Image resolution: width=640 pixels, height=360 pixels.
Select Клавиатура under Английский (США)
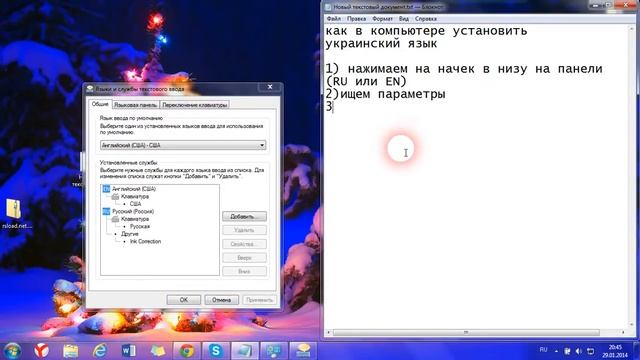135,196
